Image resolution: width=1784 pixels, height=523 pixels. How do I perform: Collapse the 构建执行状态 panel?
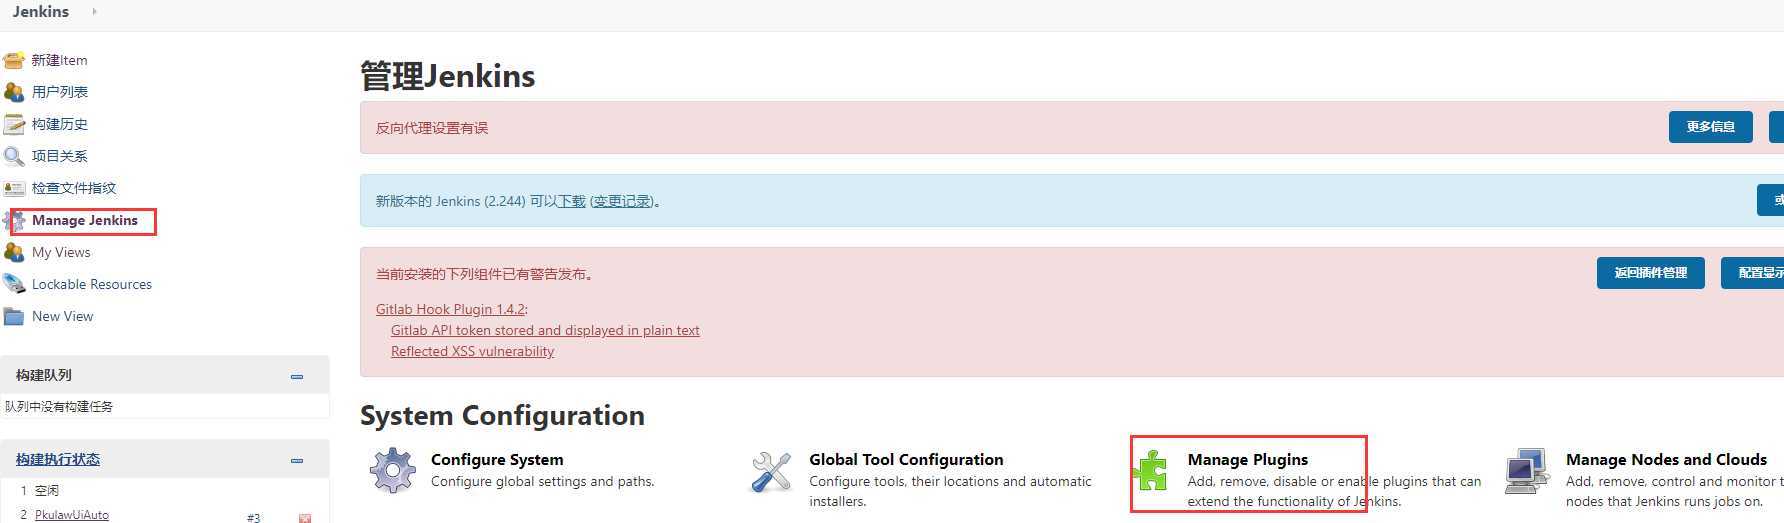[297, 460]
